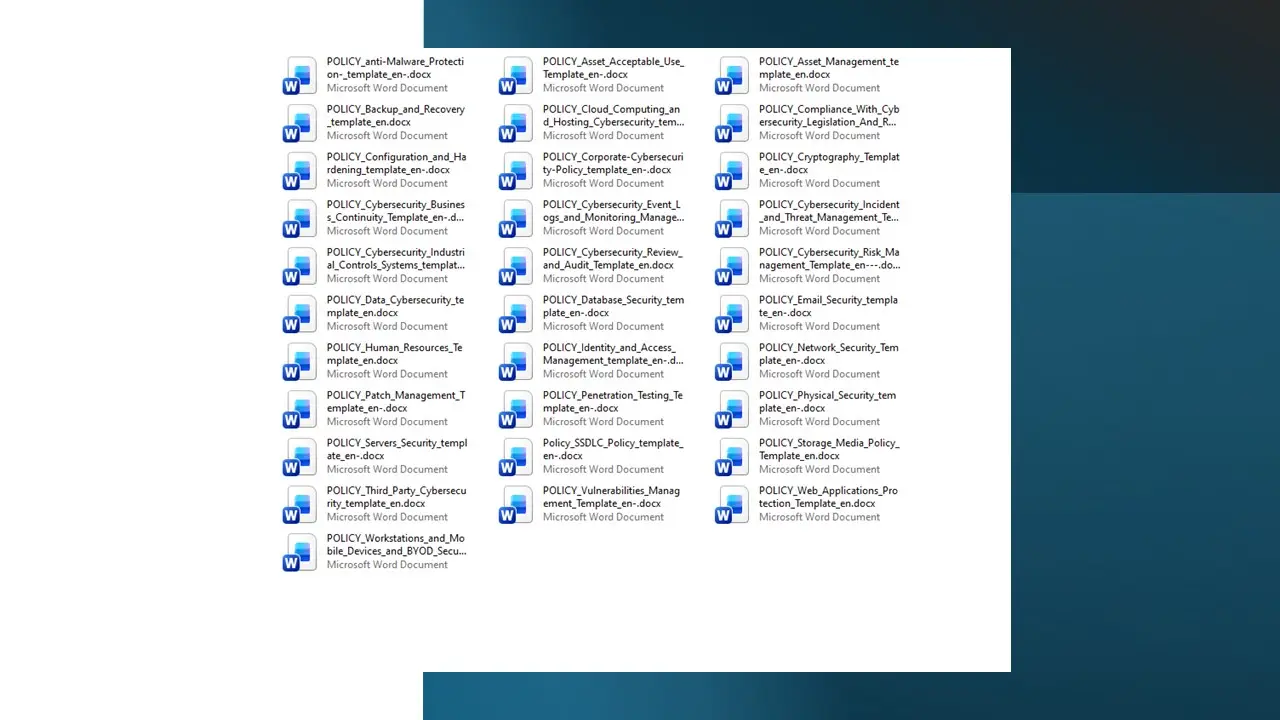Image resolution: width=1280 pixels, height=720 pixels.
Task: Click the Backup and Recovery document icon
Action: click(x=300, y=123)
